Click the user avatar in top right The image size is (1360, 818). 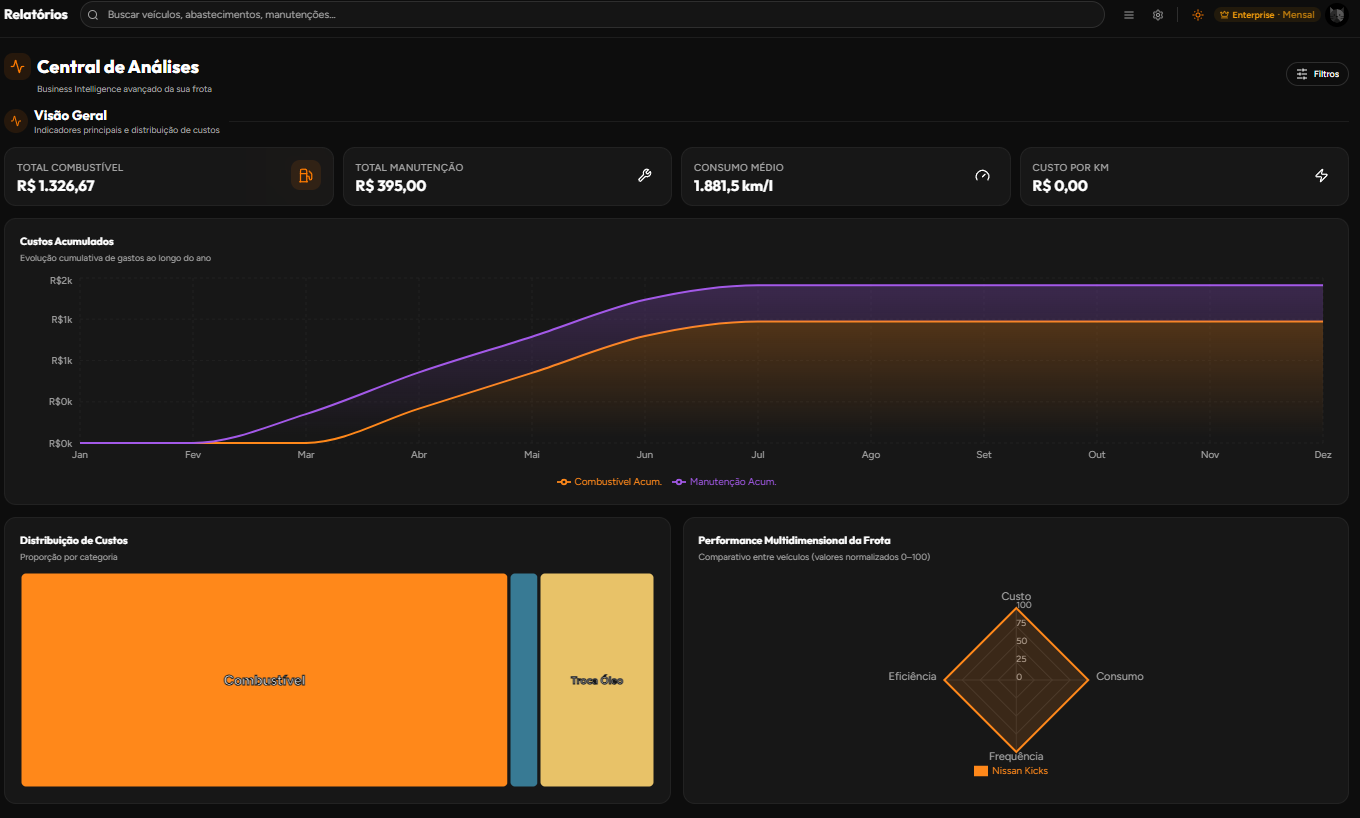(1336, 15)
